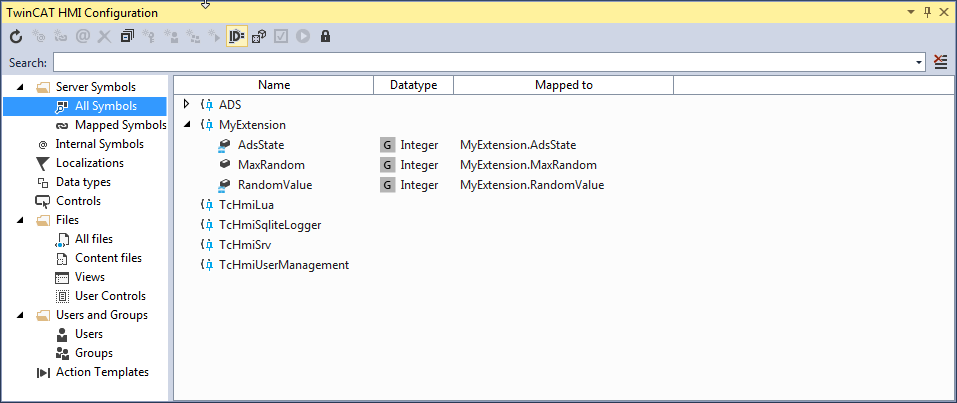Click the symbol icon beside MaxRandom
This screenshot has width=957, height=403.
coord(225,165)
